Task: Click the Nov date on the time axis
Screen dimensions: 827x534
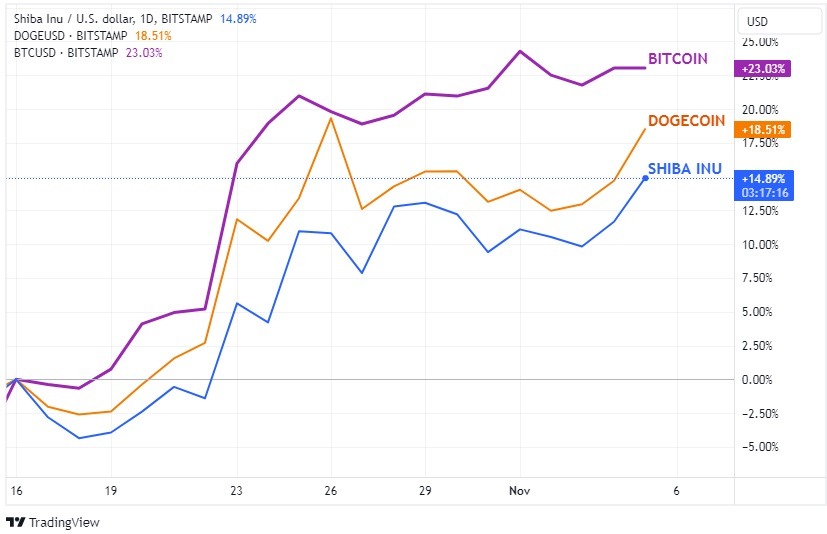Action: (x=520, y=491)
